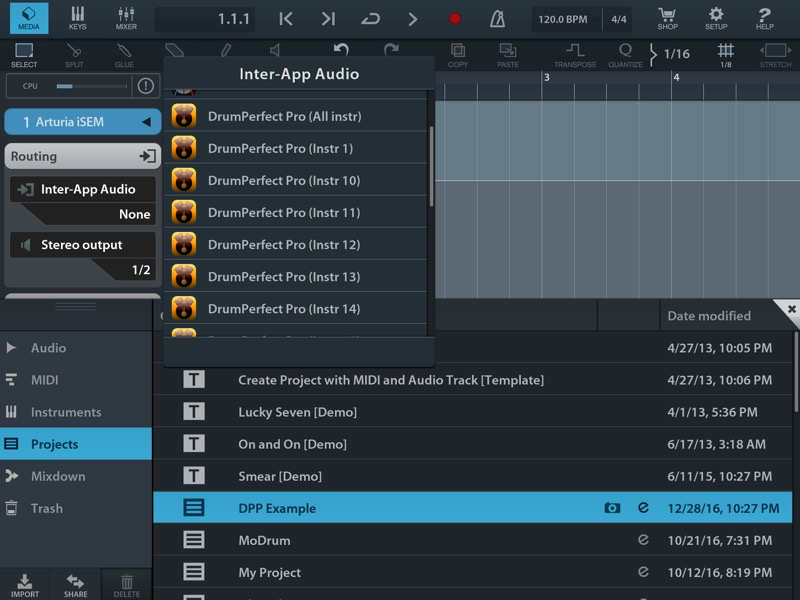Screen dimensions: 800x600
Task: Click the link icon on MoDrum row
Action: 643,540
